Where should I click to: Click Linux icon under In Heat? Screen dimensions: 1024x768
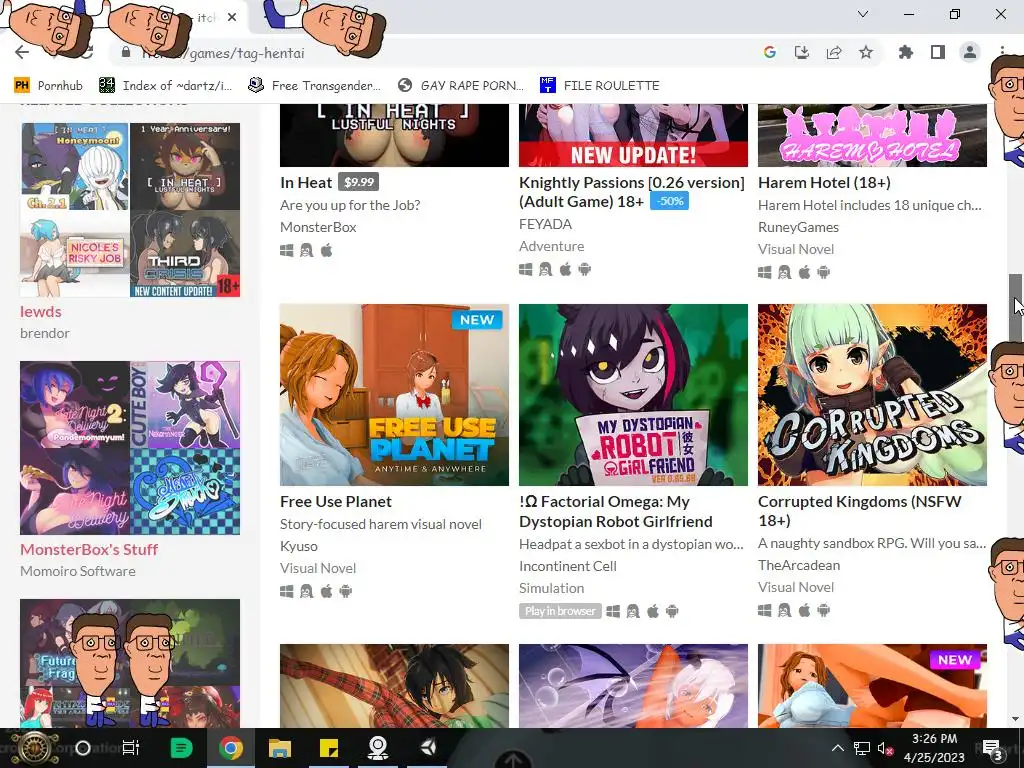[306, 250]
